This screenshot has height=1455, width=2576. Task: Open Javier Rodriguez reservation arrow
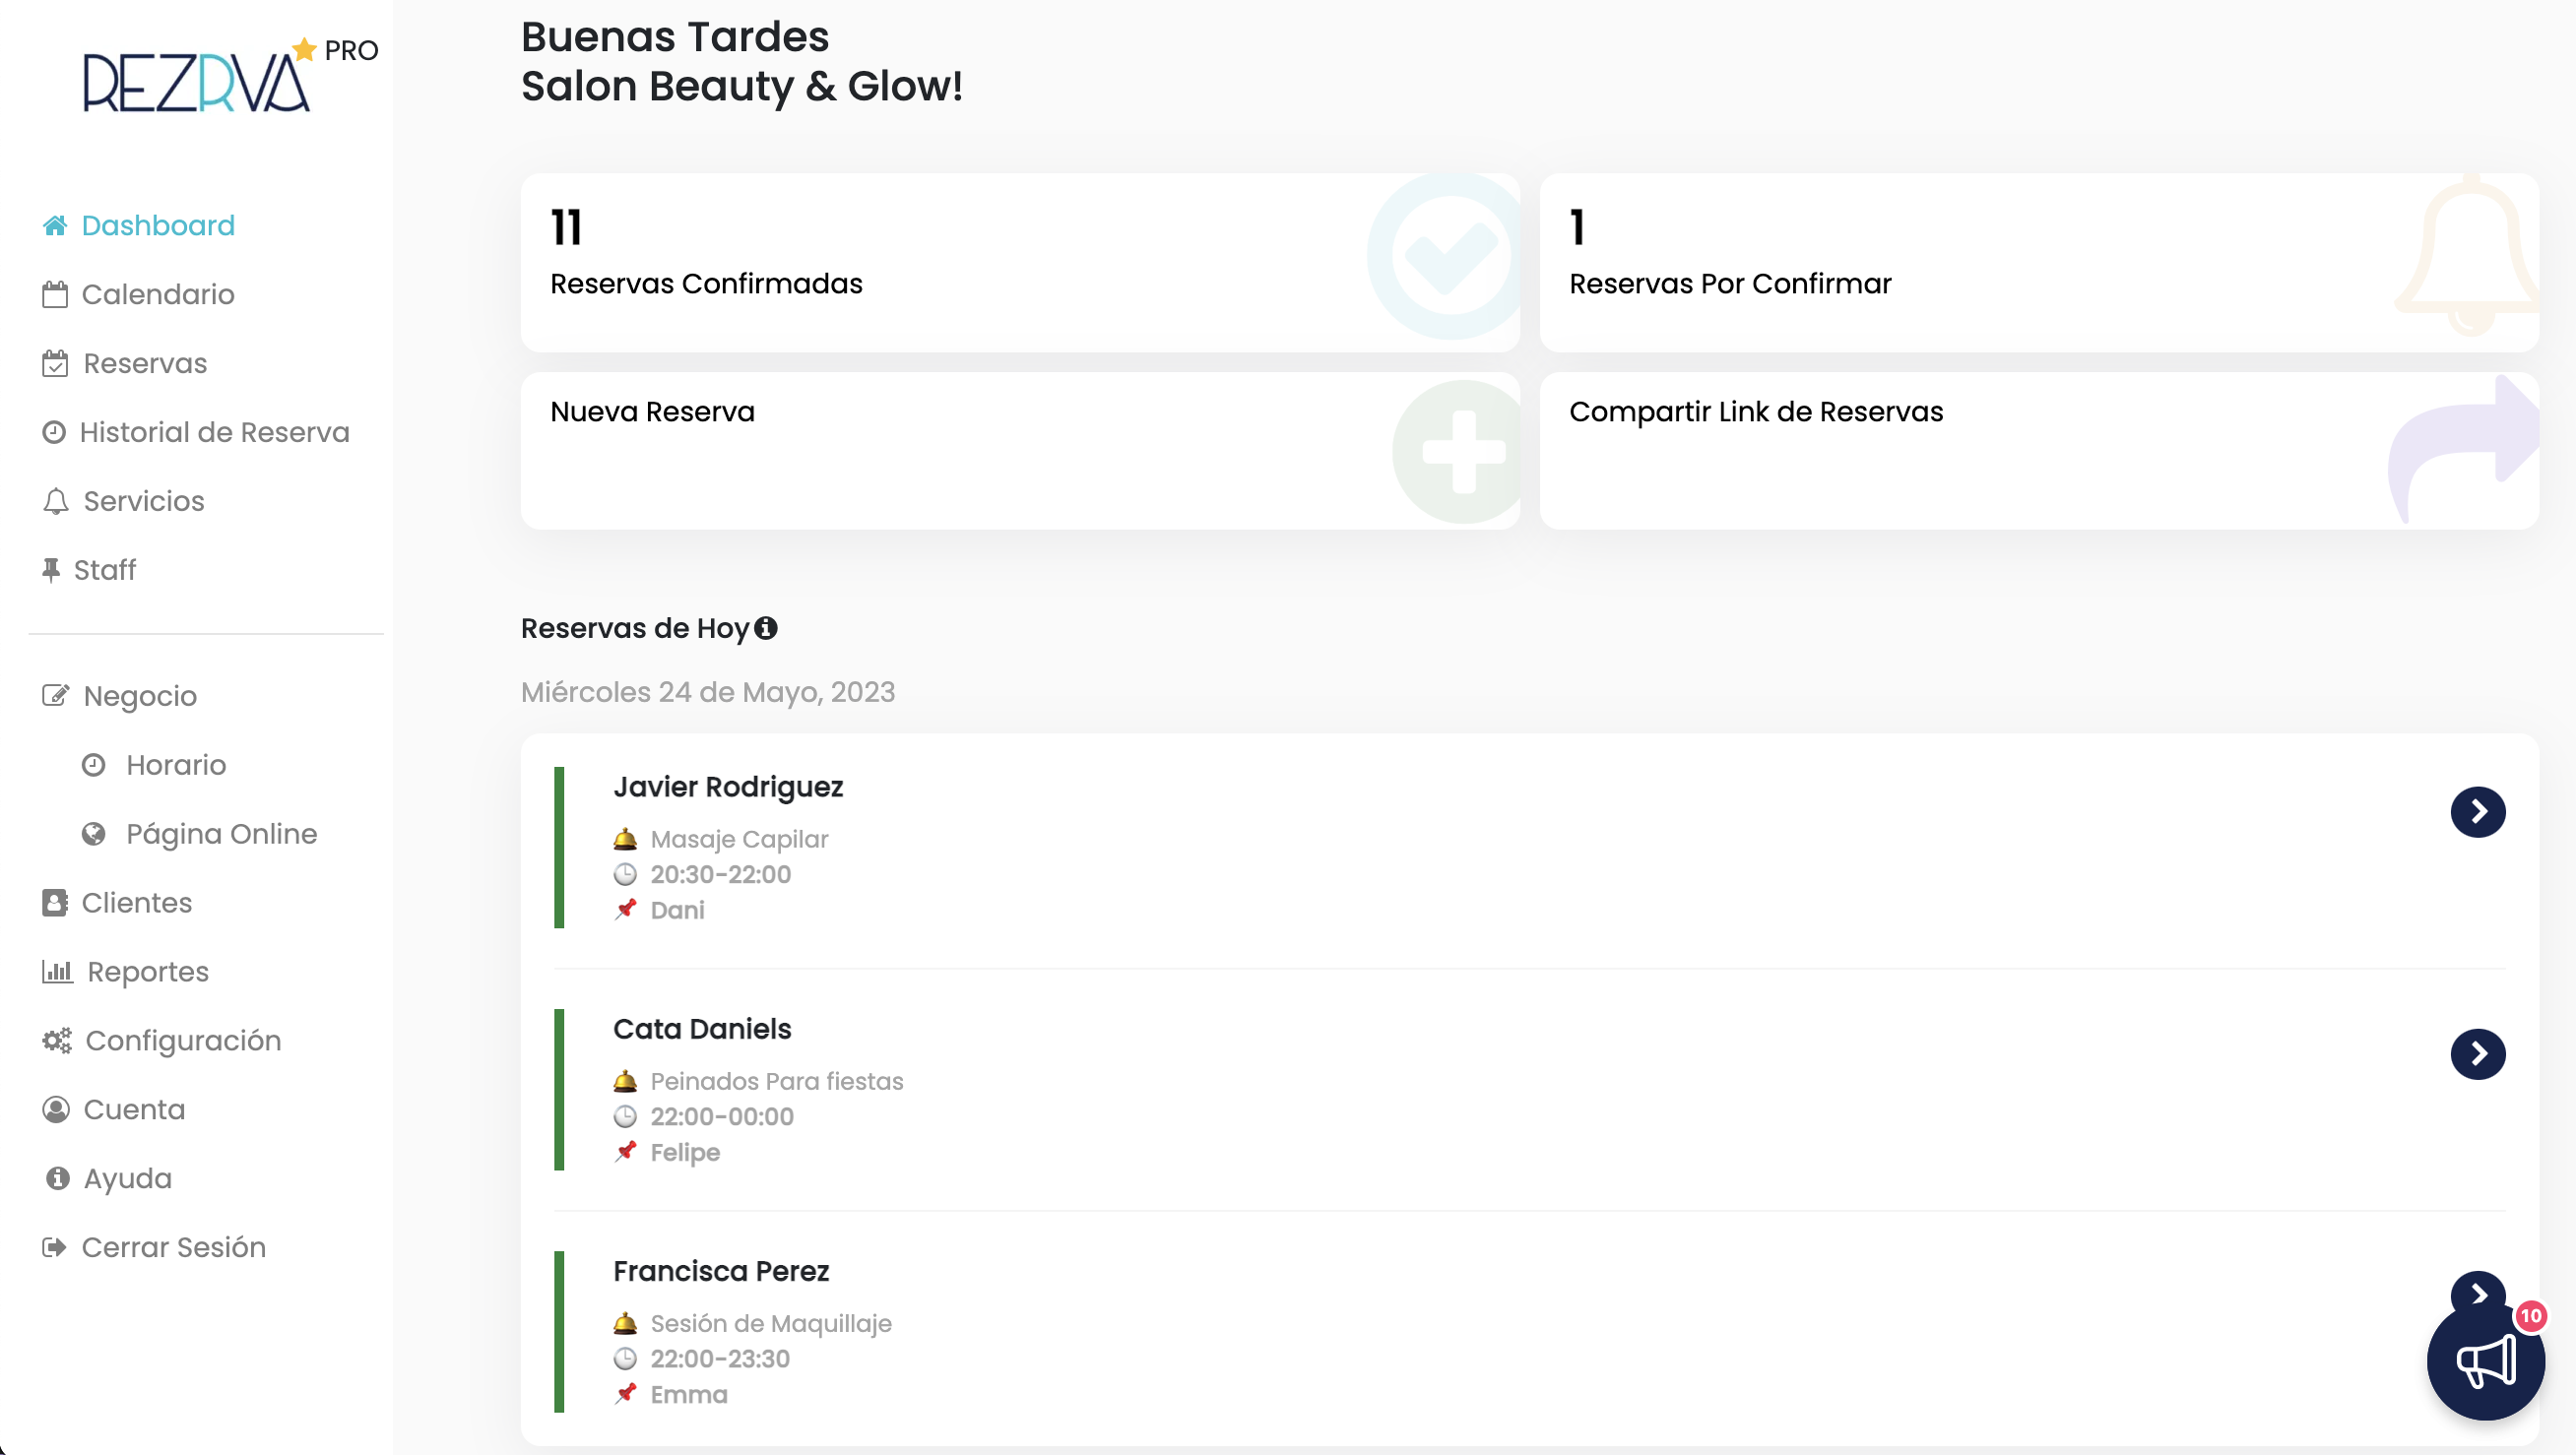pyautogui.click(x=2477, y=811)
